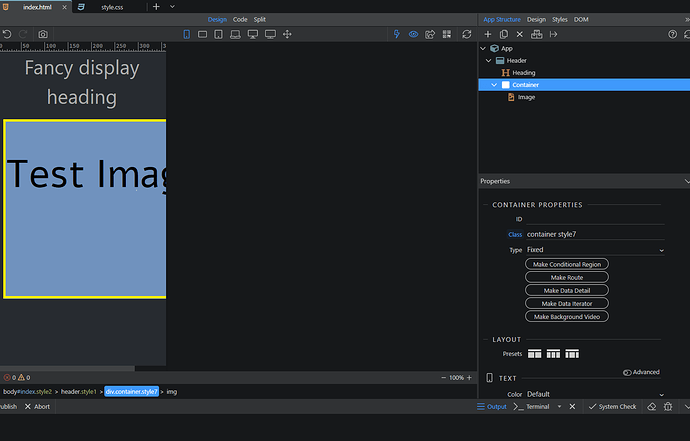Open the App Structure panel tab
Viewport: 690px width, 441px height.
click(x=502, y=19)
